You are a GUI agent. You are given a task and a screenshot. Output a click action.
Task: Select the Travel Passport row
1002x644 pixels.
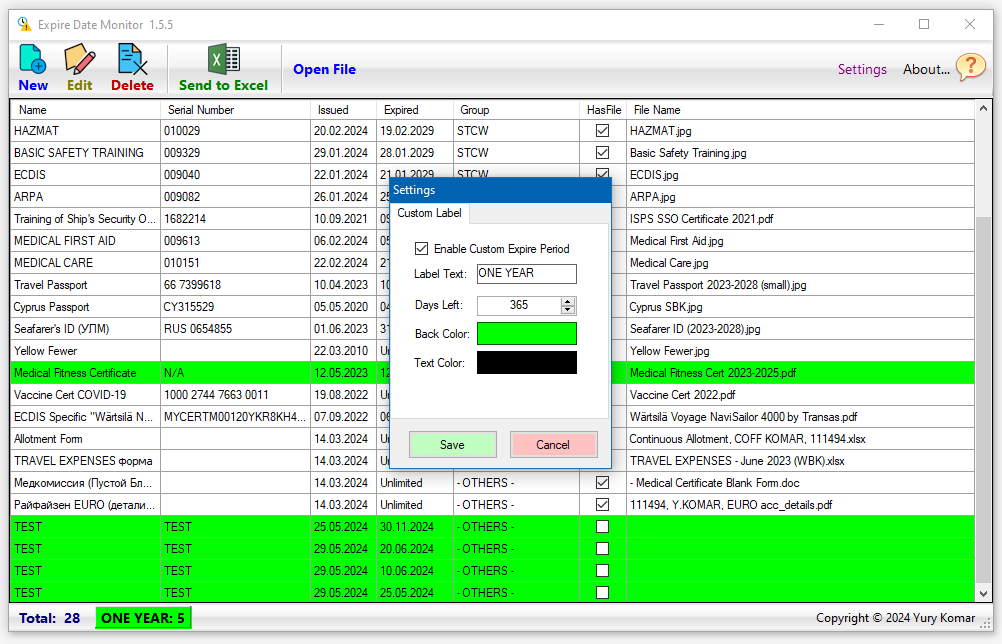[492, 285]
